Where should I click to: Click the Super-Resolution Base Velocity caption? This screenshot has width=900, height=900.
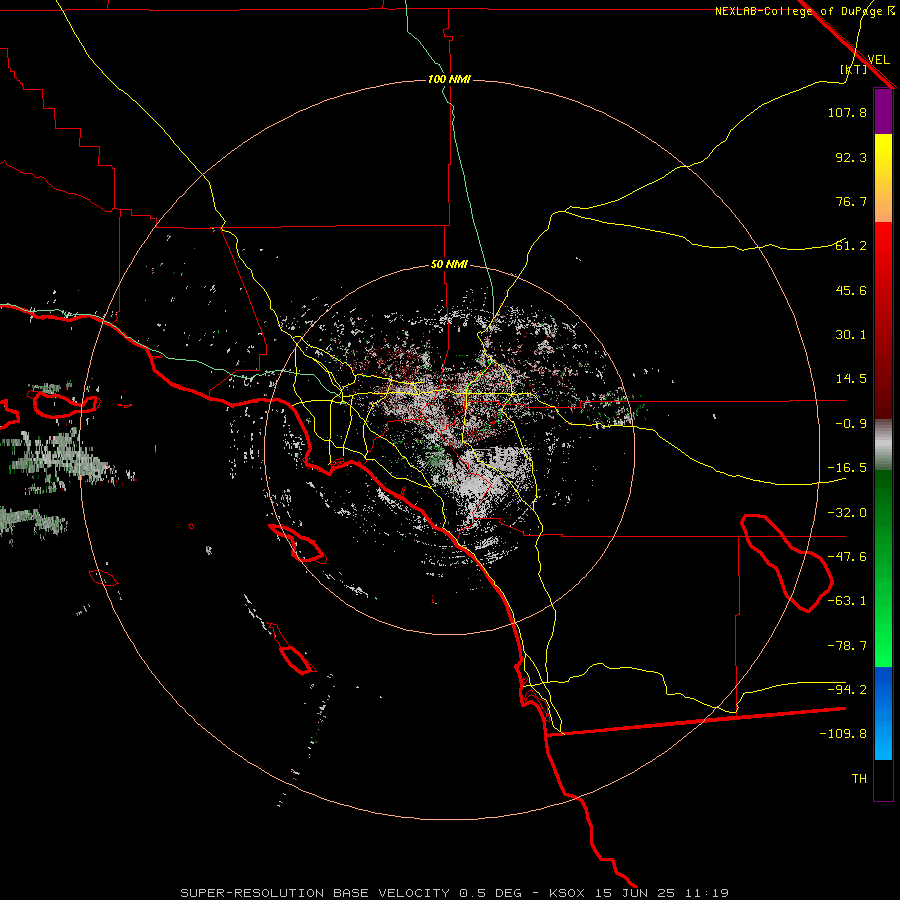tap(455, 893)
